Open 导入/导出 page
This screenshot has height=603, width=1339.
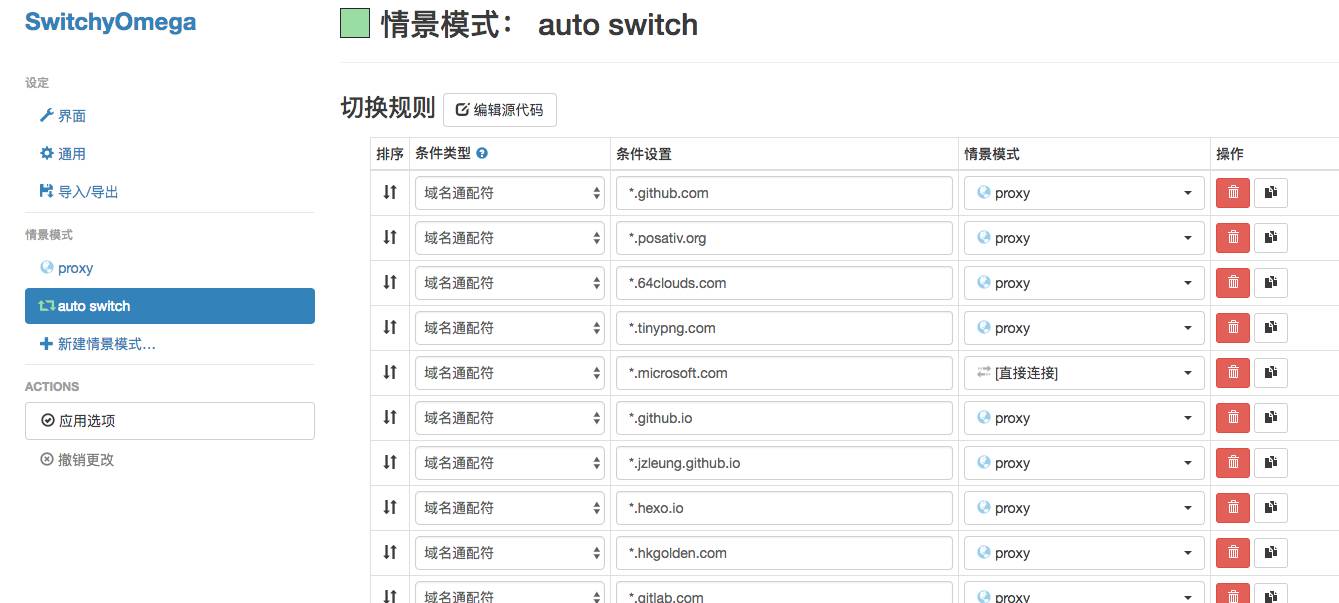coord(79,192)
